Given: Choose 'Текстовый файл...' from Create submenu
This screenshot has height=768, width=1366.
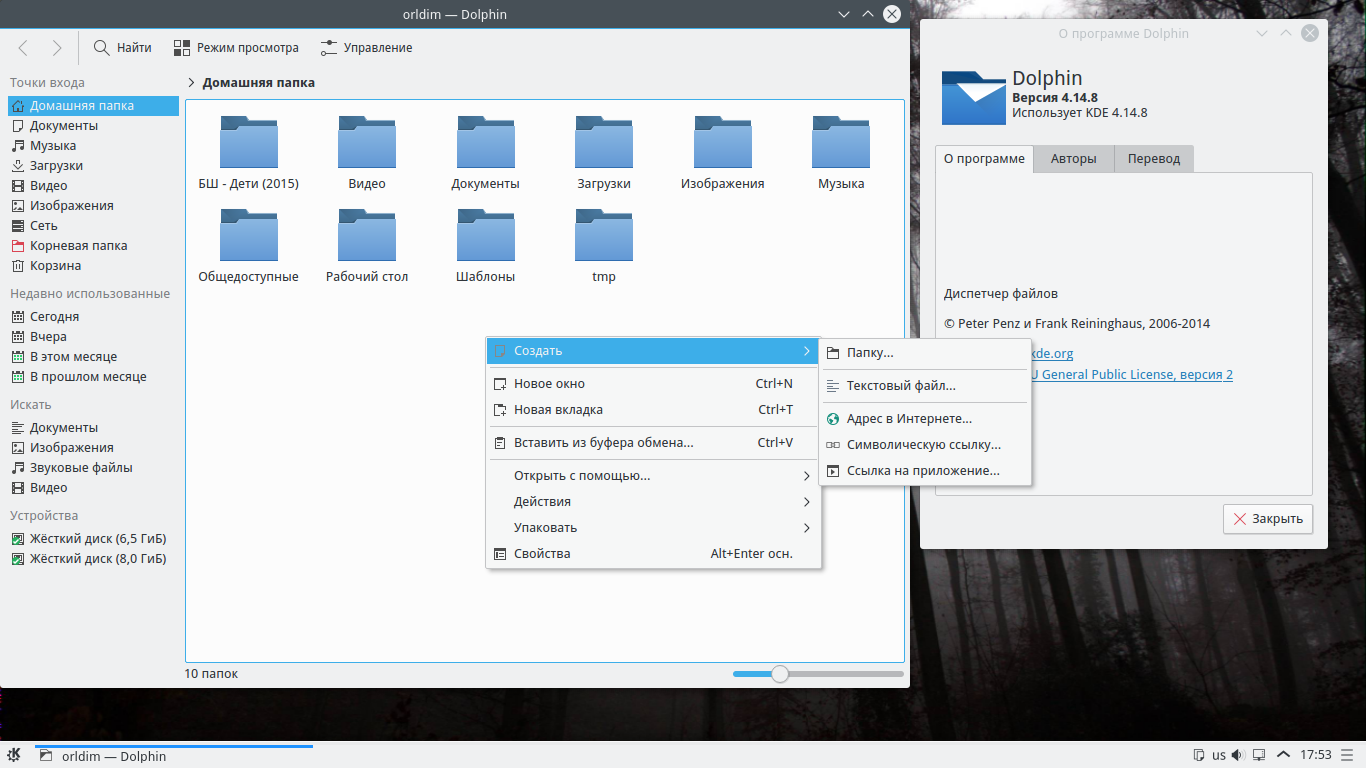Looking at the screenshot, I should point(901,386).
